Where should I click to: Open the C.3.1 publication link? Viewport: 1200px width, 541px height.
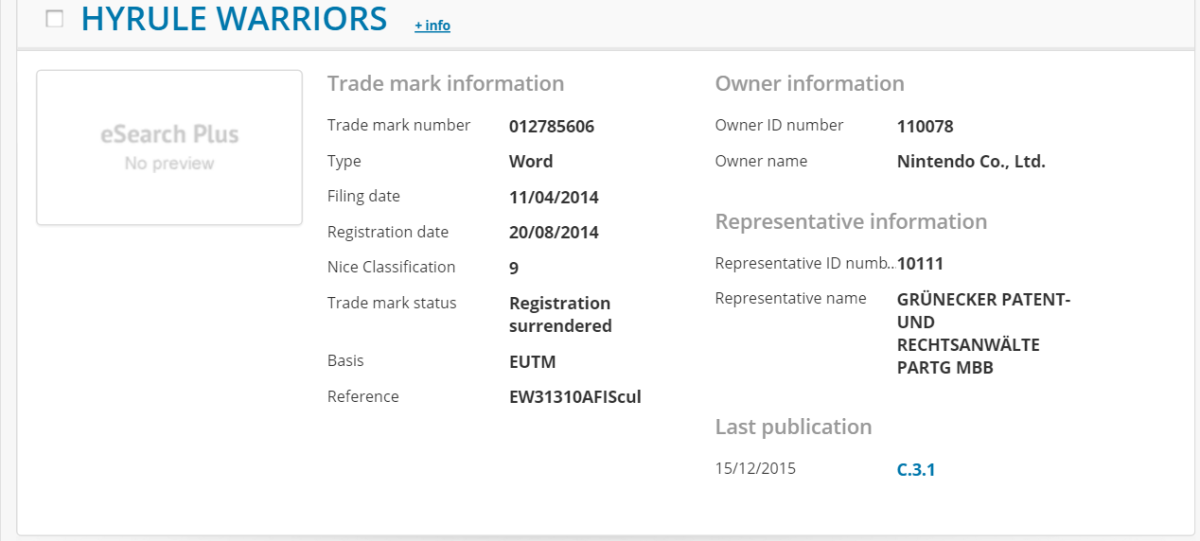[x=916, y=468]
